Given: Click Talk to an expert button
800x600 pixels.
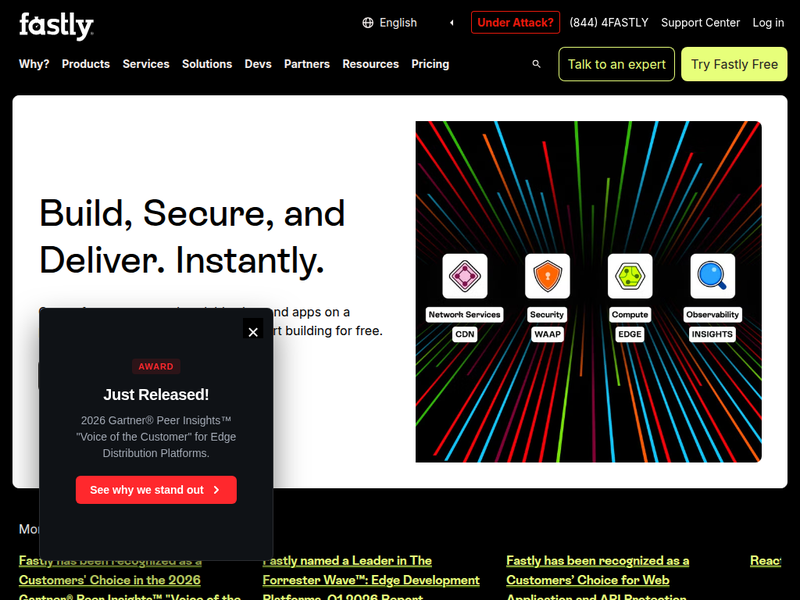Looking at the screenshot, I should 616,64.
